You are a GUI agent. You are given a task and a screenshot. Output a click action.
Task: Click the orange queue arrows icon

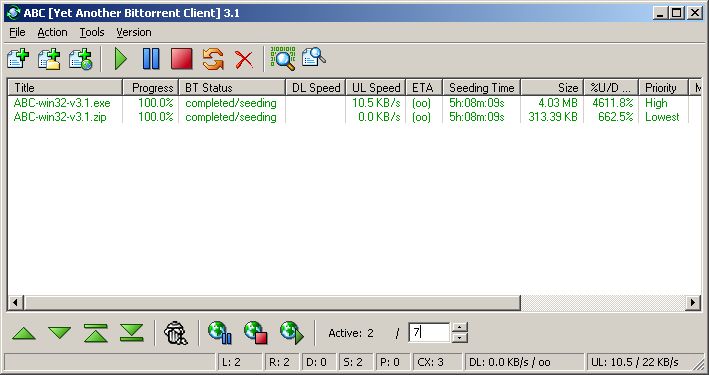click(x=213, y=59)
